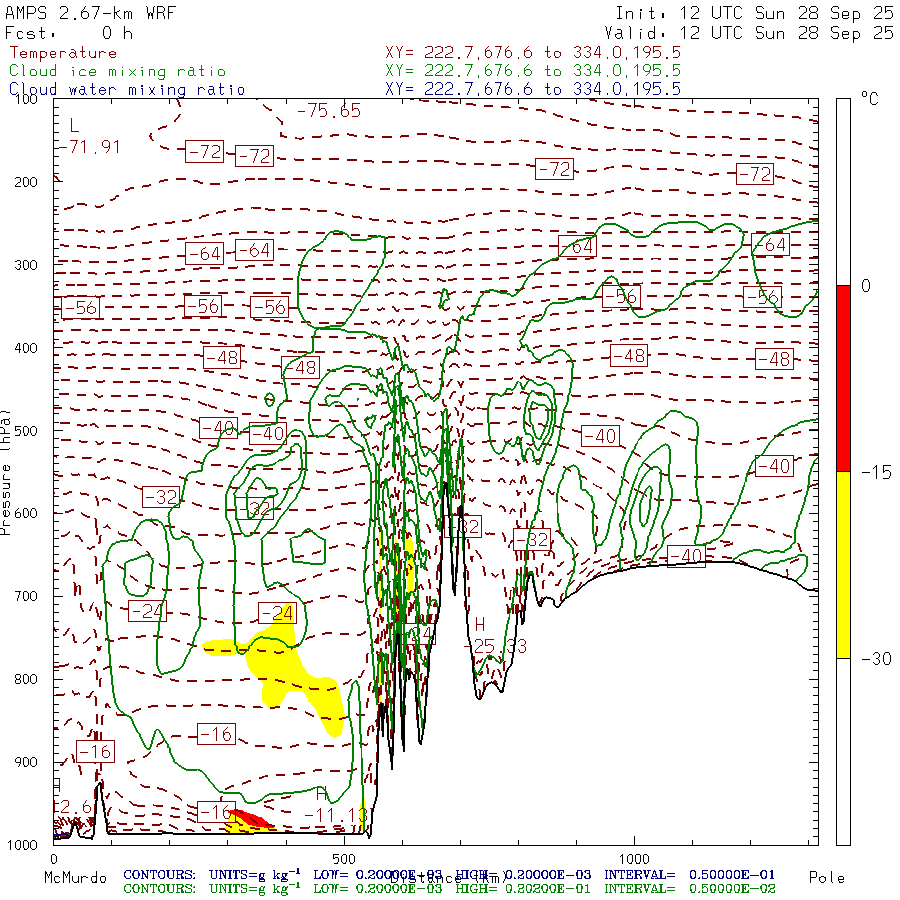Click the "McMurdo" endpoint label
Viewport: 900px width, 900px height.
pyautogui.click(x=75, y=878)
